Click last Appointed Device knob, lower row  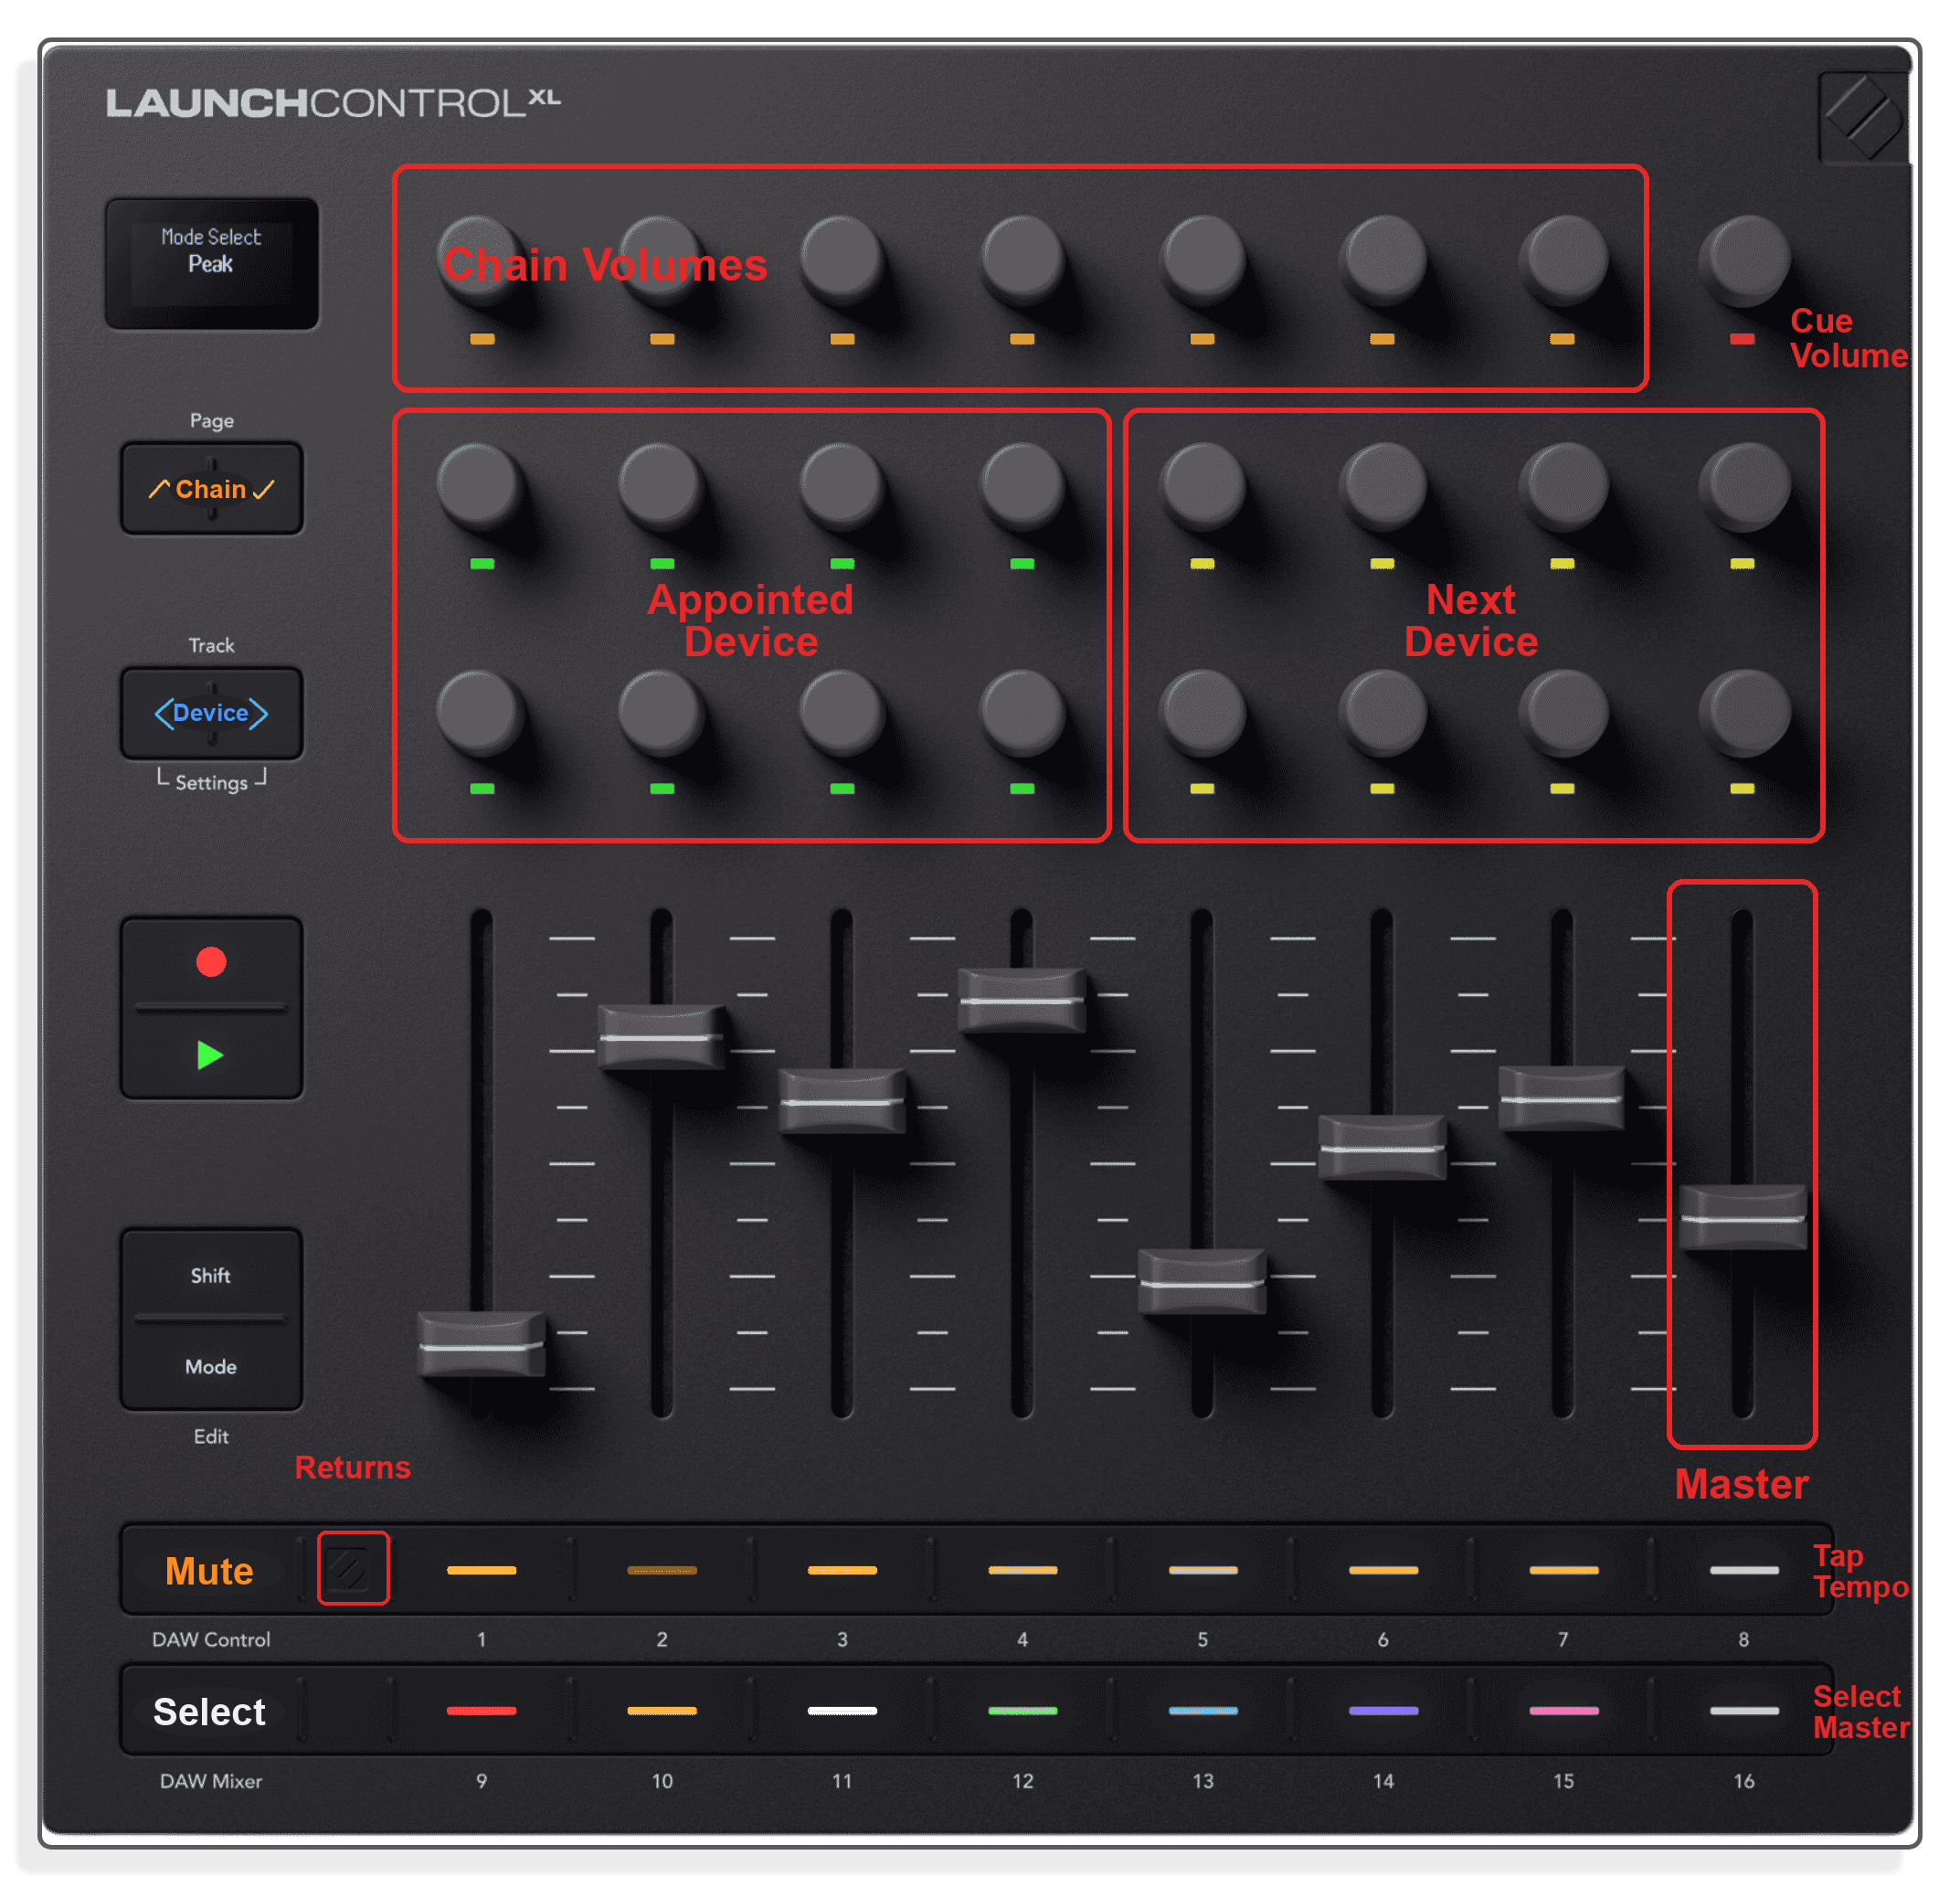[1022, 712]
